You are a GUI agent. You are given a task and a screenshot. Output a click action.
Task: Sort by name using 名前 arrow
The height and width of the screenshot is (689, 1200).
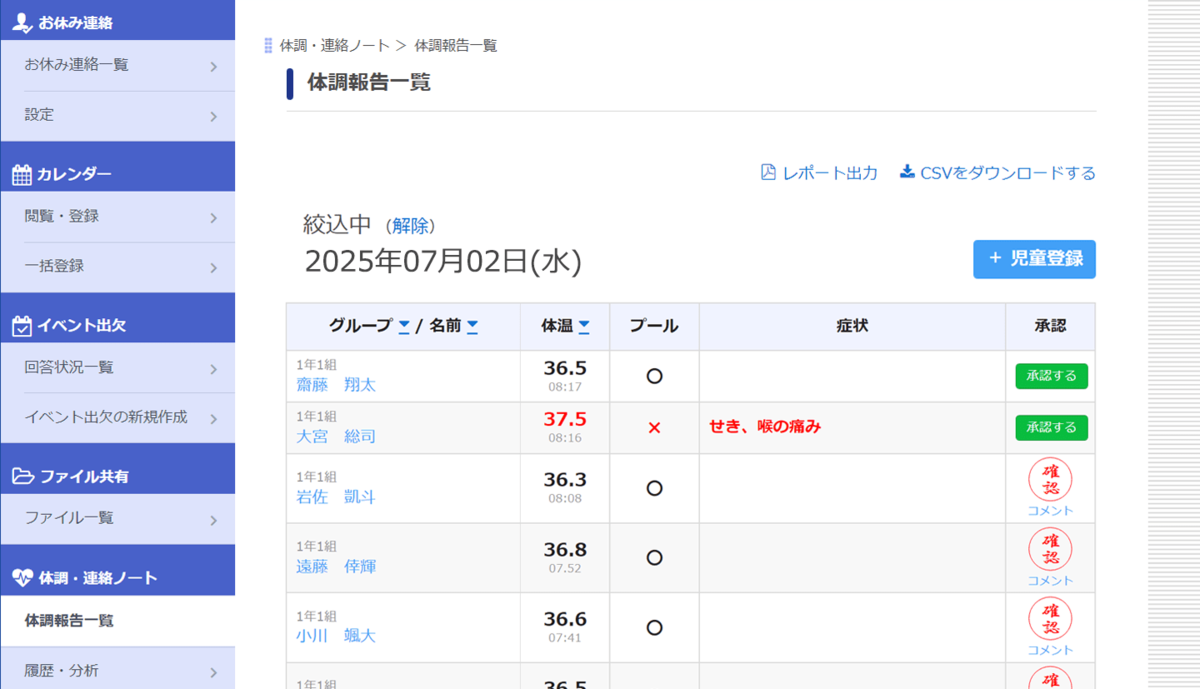(x=472, y=326)
